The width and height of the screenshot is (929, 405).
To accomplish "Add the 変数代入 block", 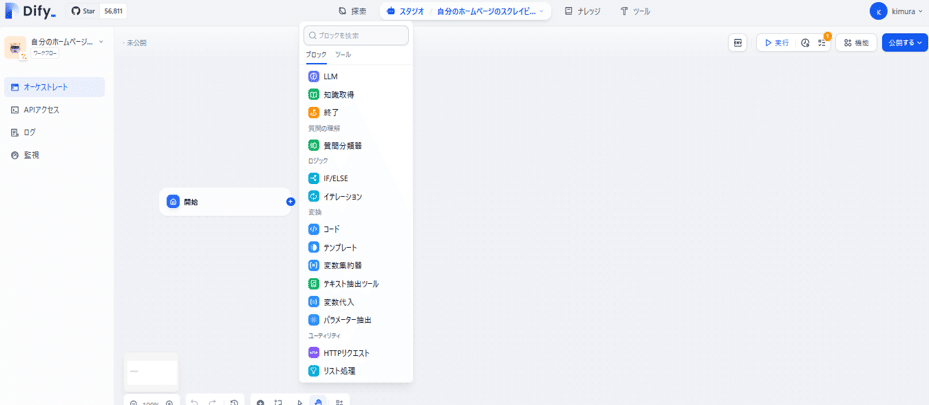I will tap(356, 302).
